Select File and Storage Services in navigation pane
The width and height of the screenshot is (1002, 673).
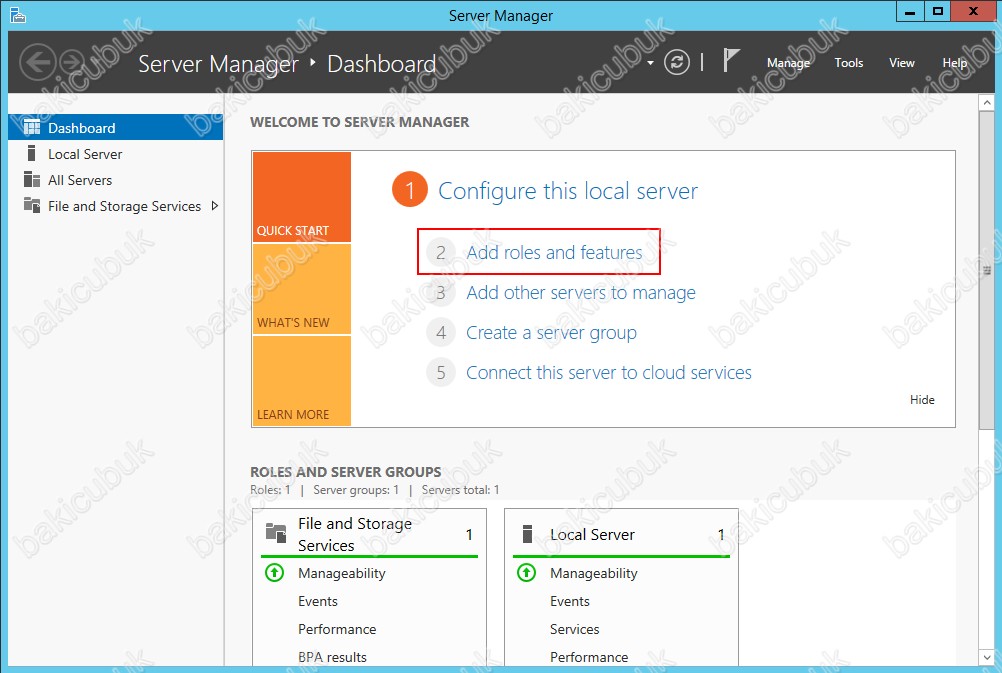116,206
